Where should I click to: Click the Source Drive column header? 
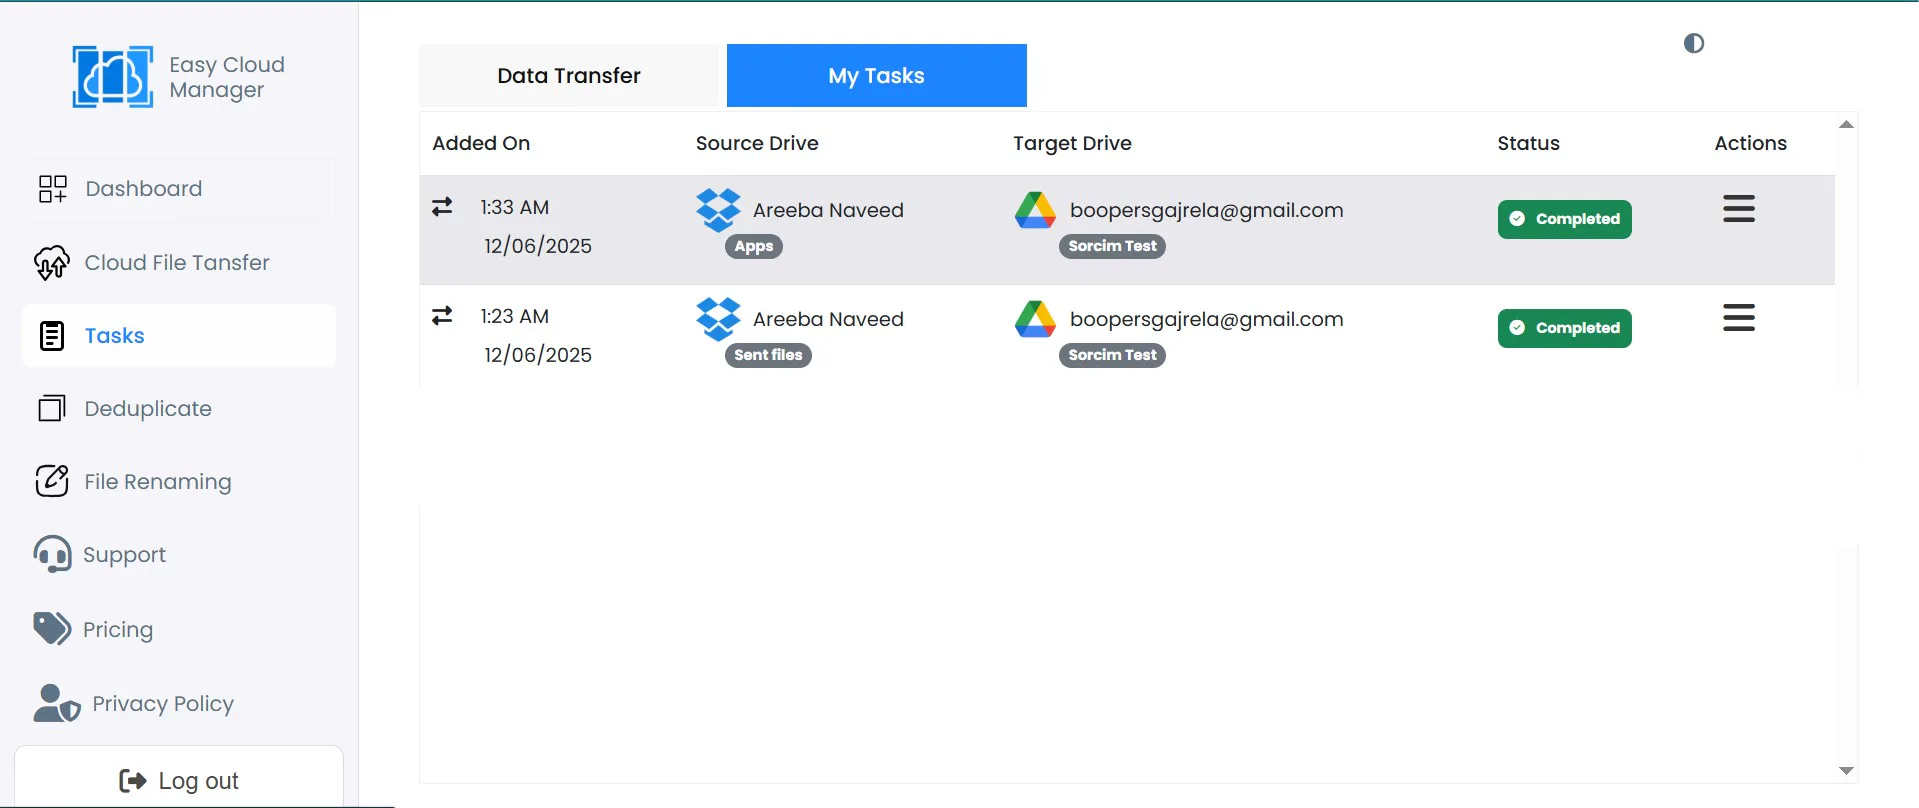(x=757, y=143)
